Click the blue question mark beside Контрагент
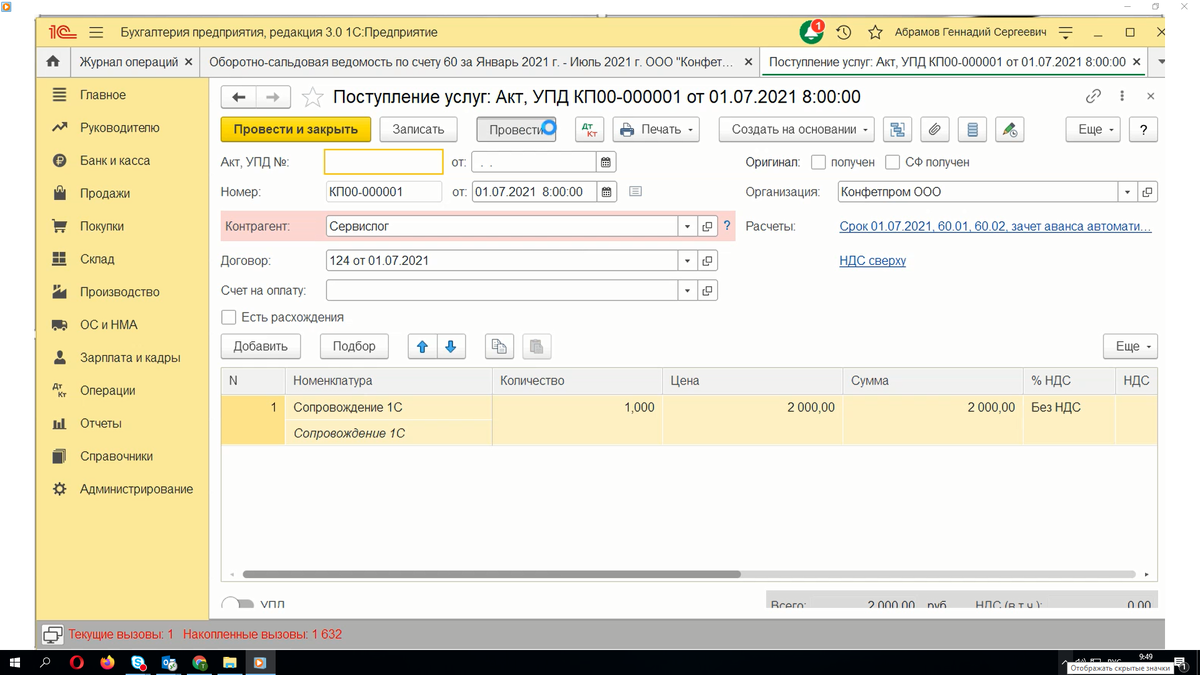The height and width of the screenshot is (675, 1200). coord(727,227)
